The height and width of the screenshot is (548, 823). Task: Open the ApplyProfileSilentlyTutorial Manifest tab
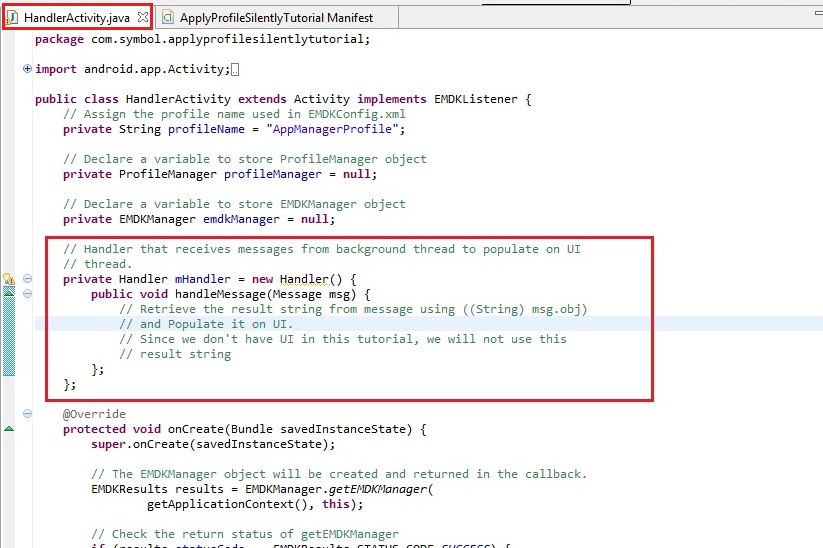(275, 17)
